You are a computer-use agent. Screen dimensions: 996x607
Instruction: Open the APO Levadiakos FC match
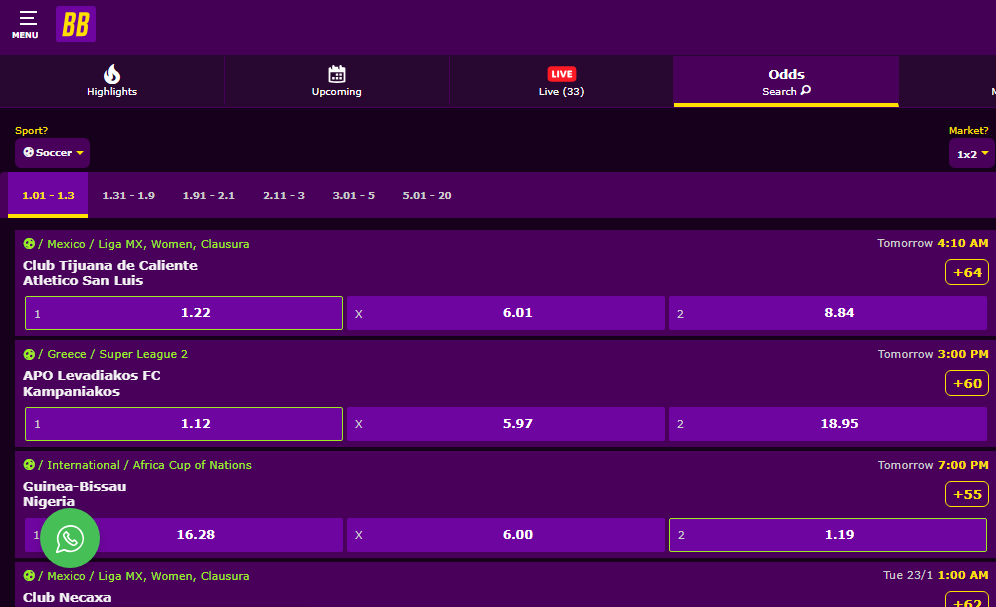tap(91, 384)
